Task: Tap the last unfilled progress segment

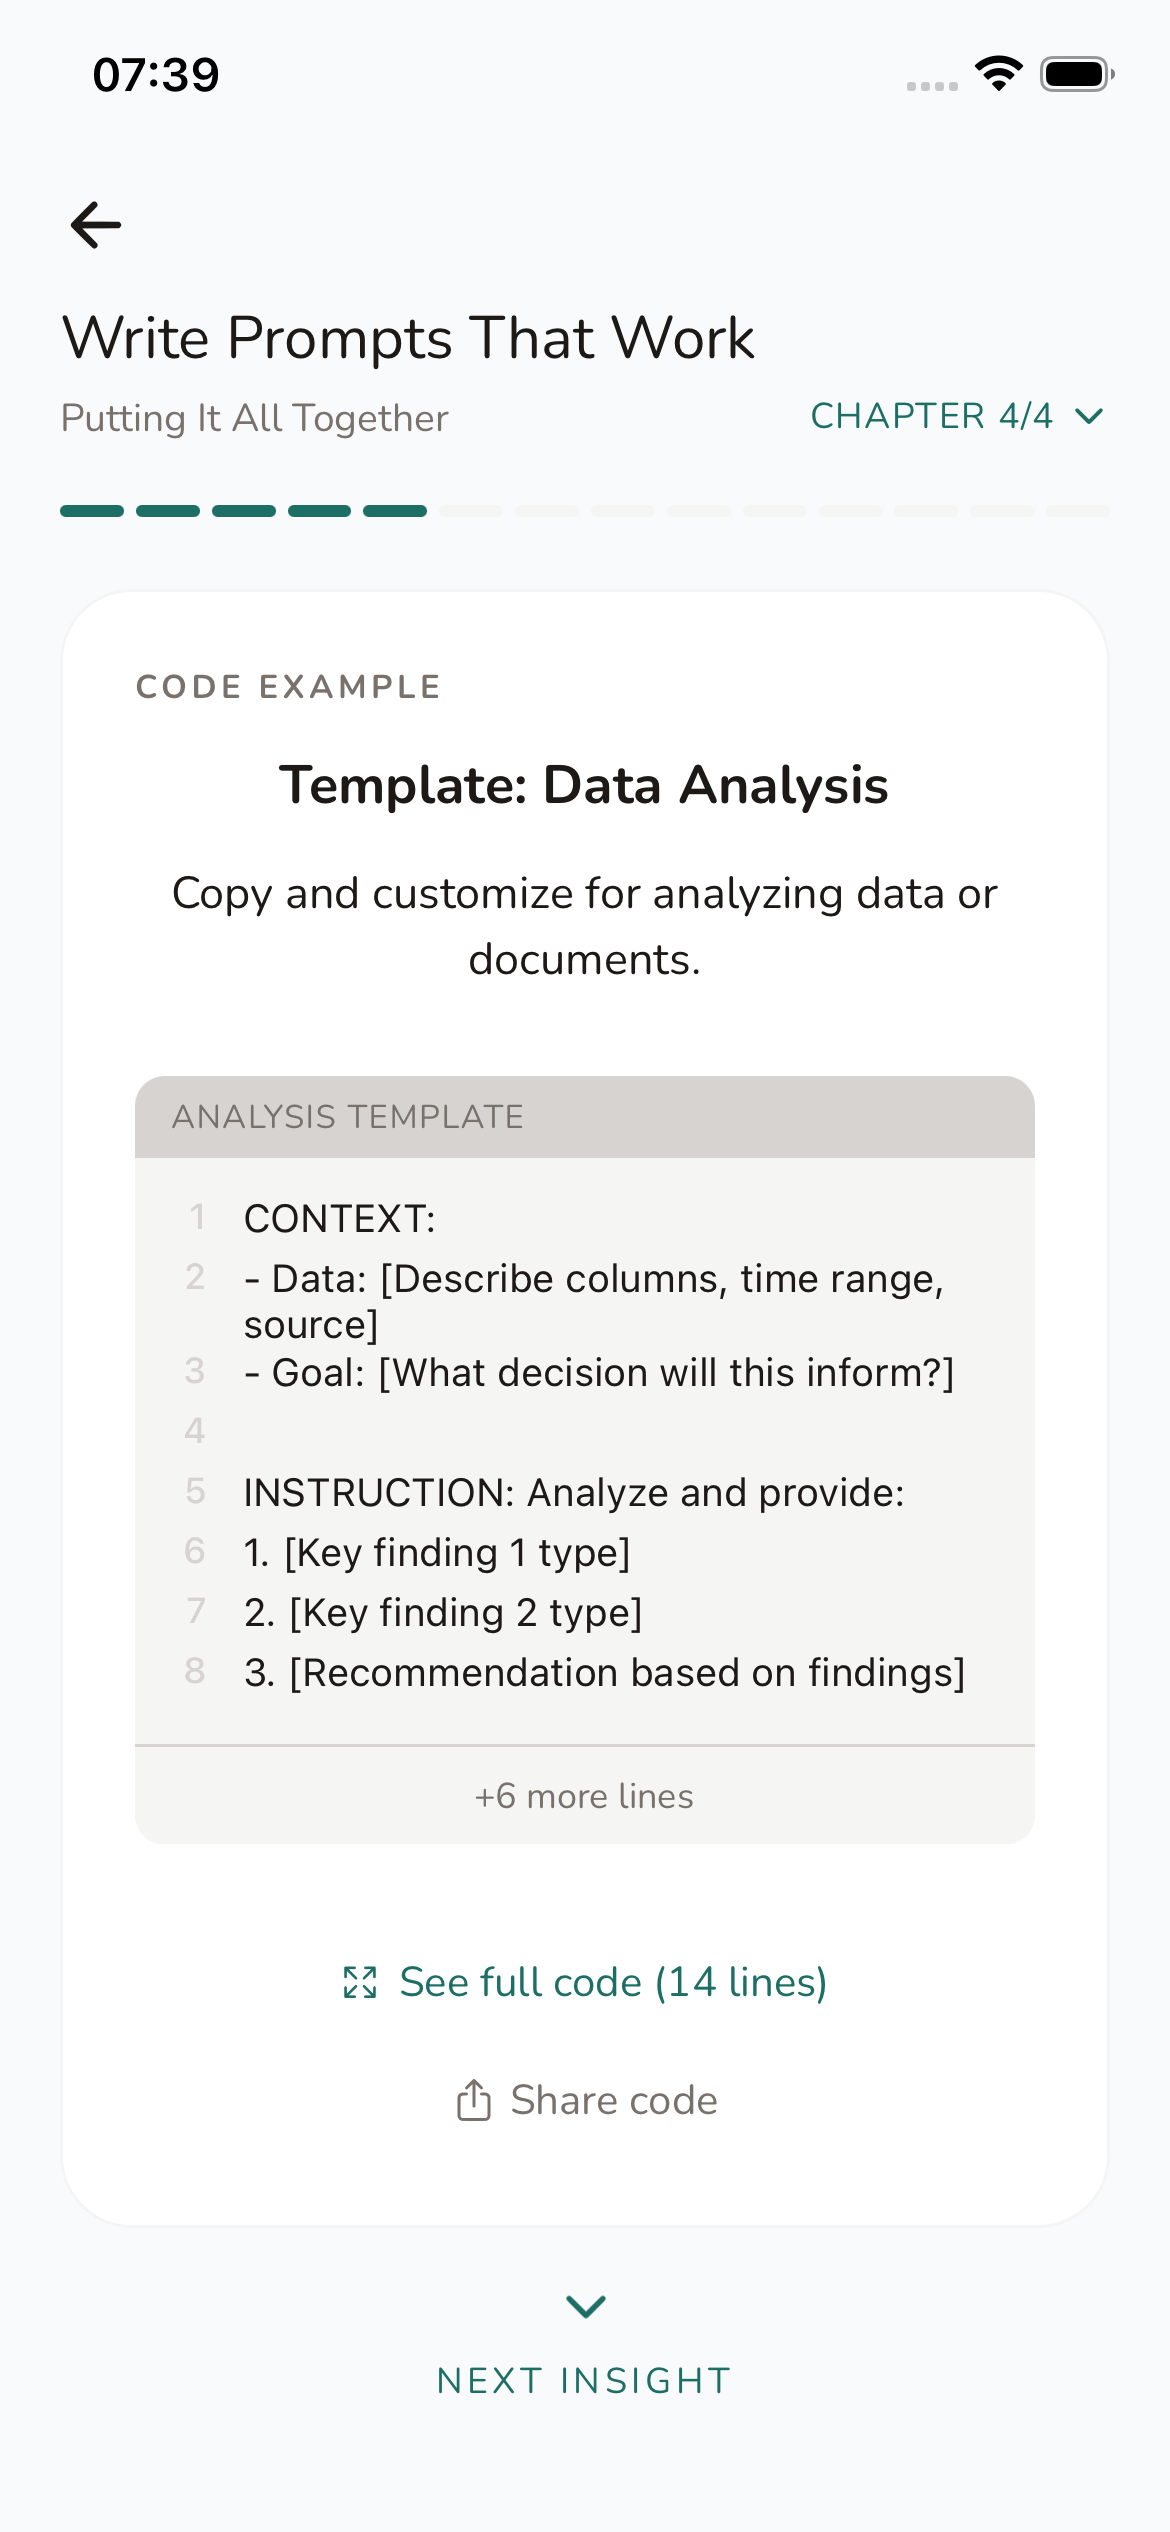Action: pos(1077,511)
